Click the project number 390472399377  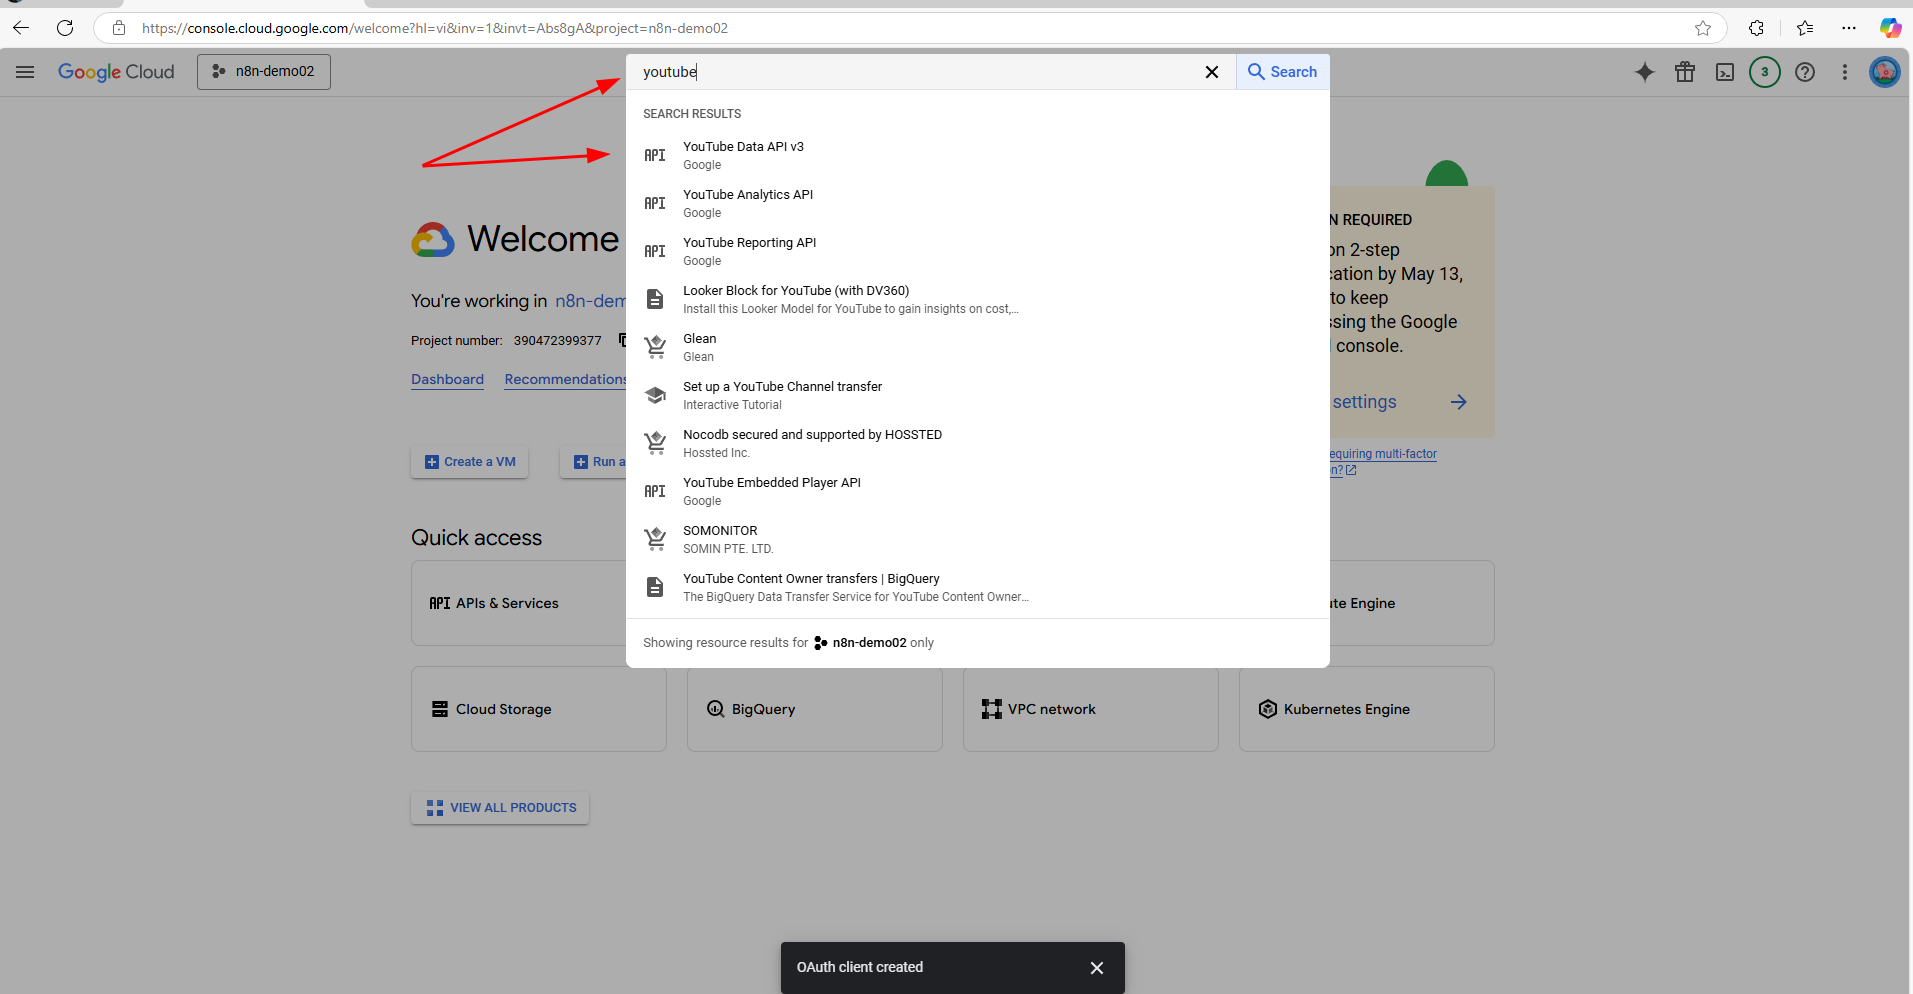tap(558, 341)
